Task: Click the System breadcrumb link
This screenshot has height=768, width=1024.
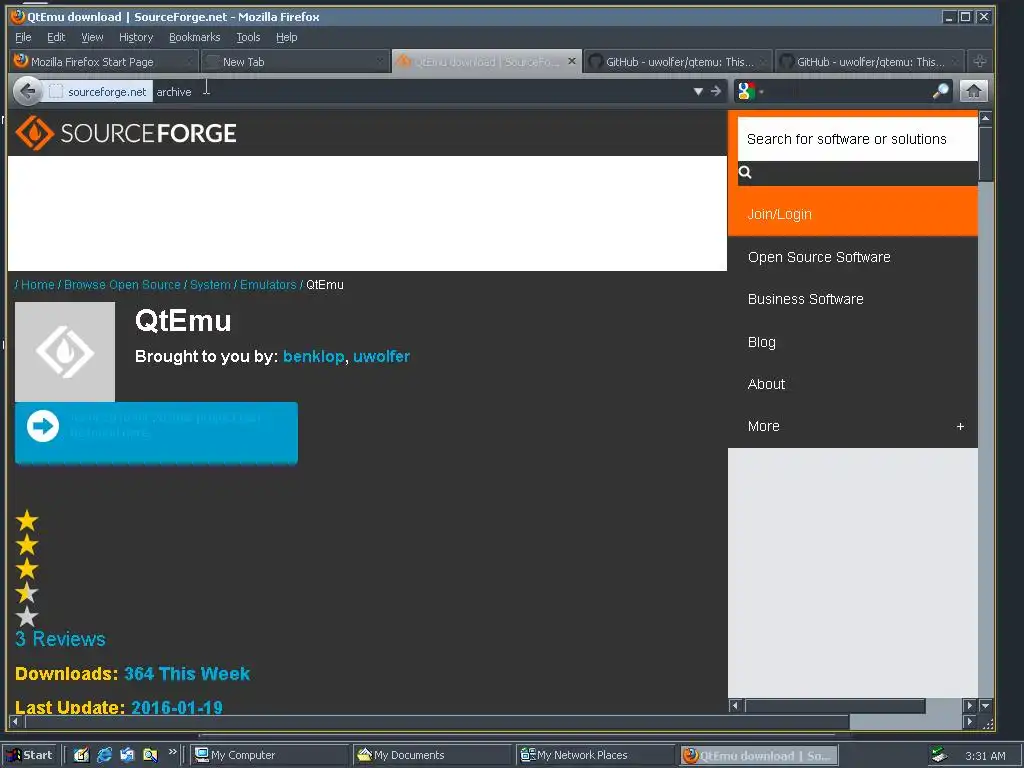Action: 210,285
